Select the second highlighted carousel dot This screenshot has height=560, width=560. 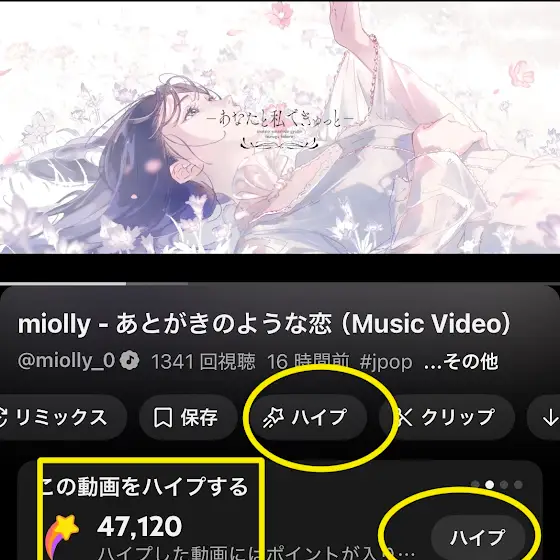pos(490,485)
